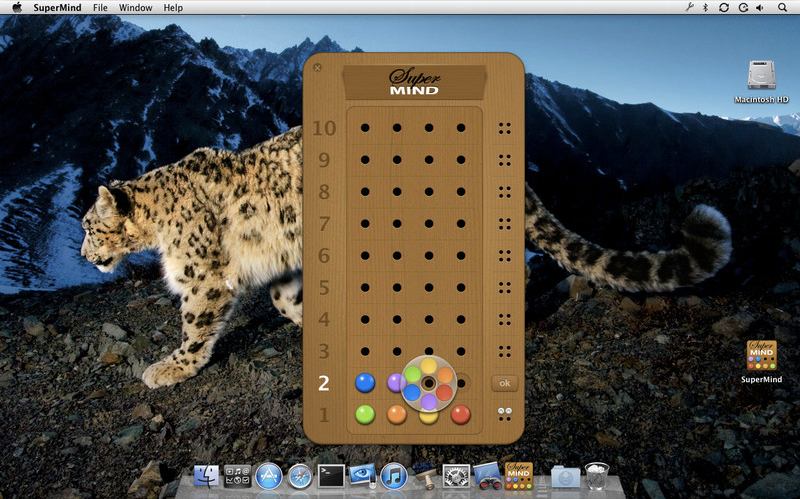
Task: Click the eye-on-screen icon in the Dock
Action: tap(363, 476)
